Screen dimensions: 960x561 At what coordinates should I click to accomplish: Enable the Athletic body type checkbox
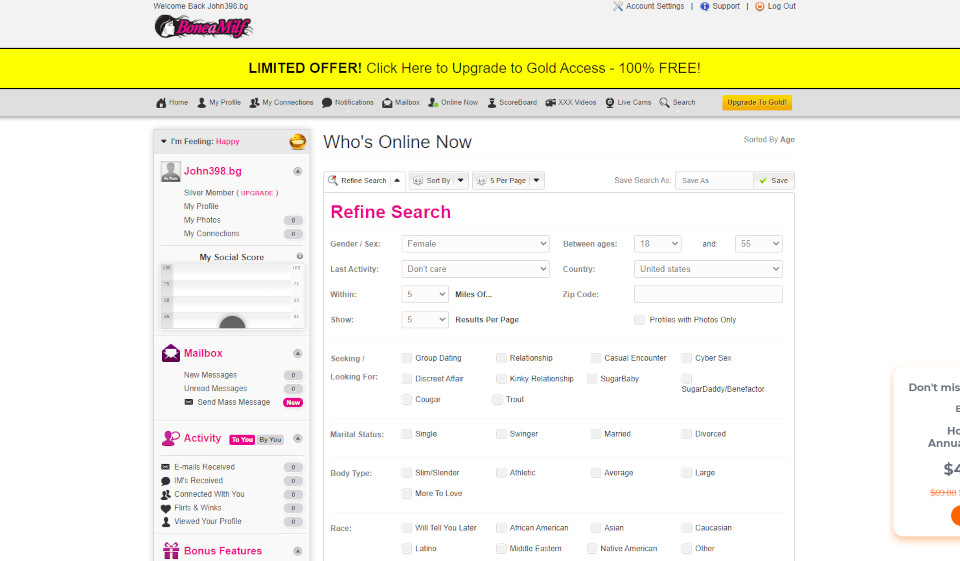point(501,473)
